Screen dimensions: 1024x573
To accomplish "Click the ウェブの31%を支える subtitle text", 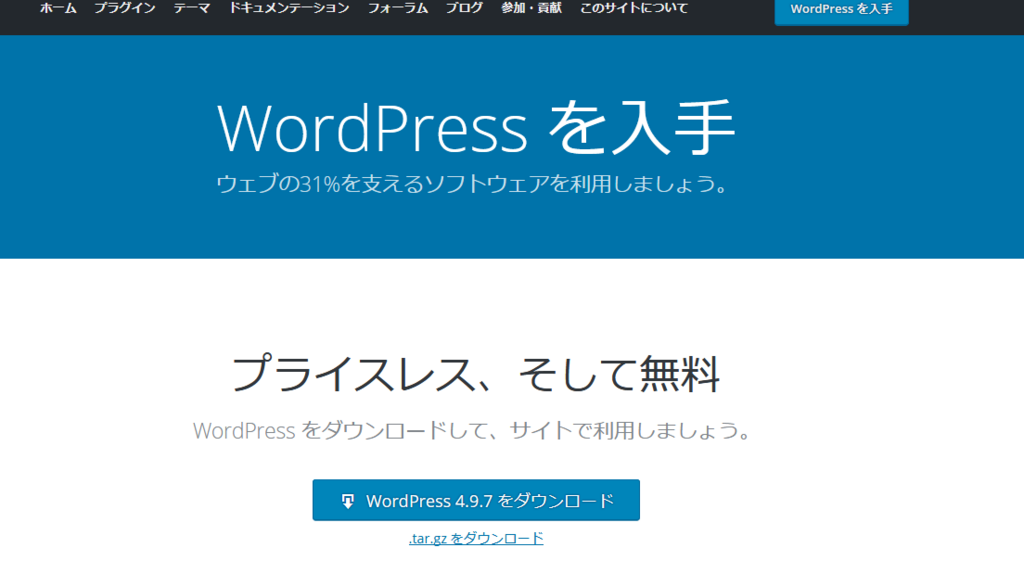I will coord(472,184).
